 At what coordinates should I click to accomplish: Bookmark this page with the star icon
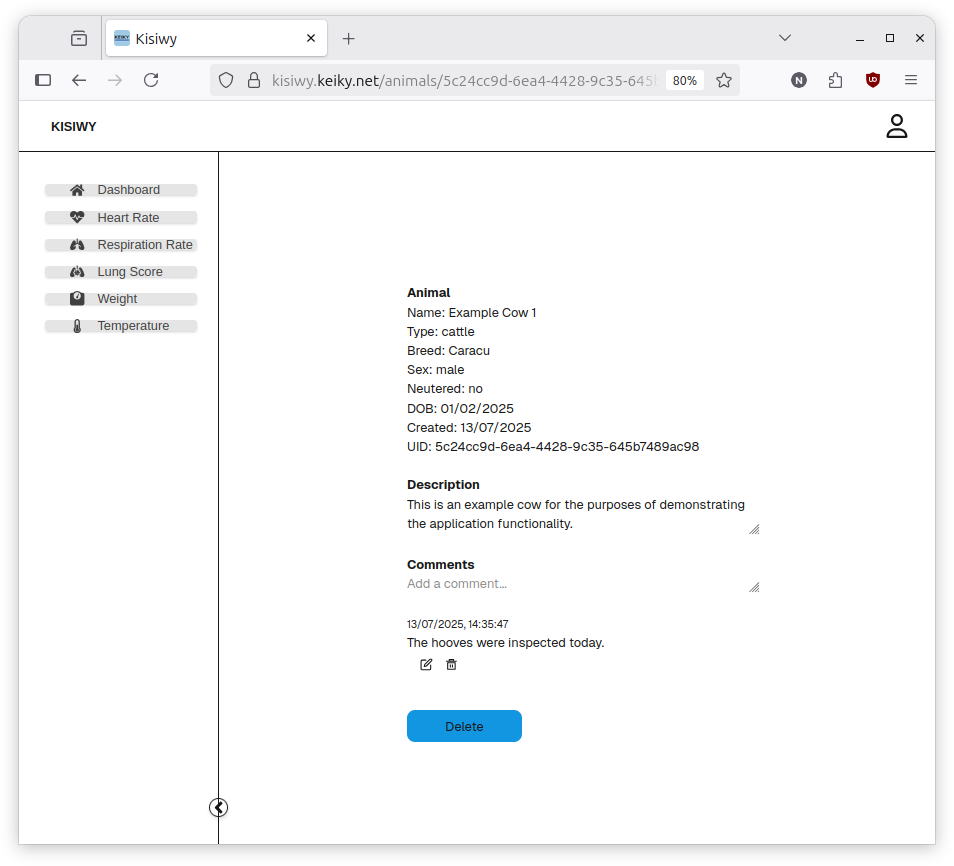point(724,80)
